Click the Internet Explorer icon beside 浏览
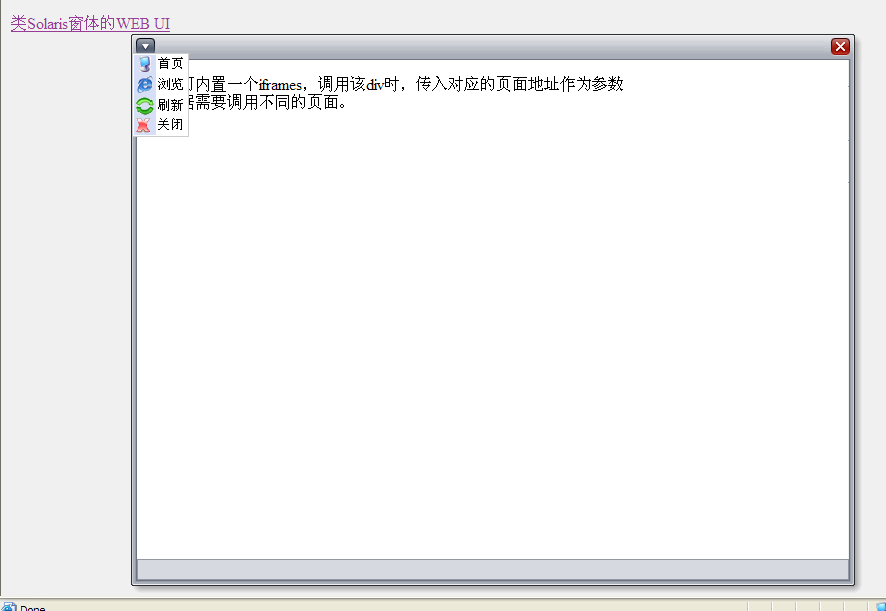Image resolution: width=886 pixels, height=611 pixels. click(x=145, y=84)
